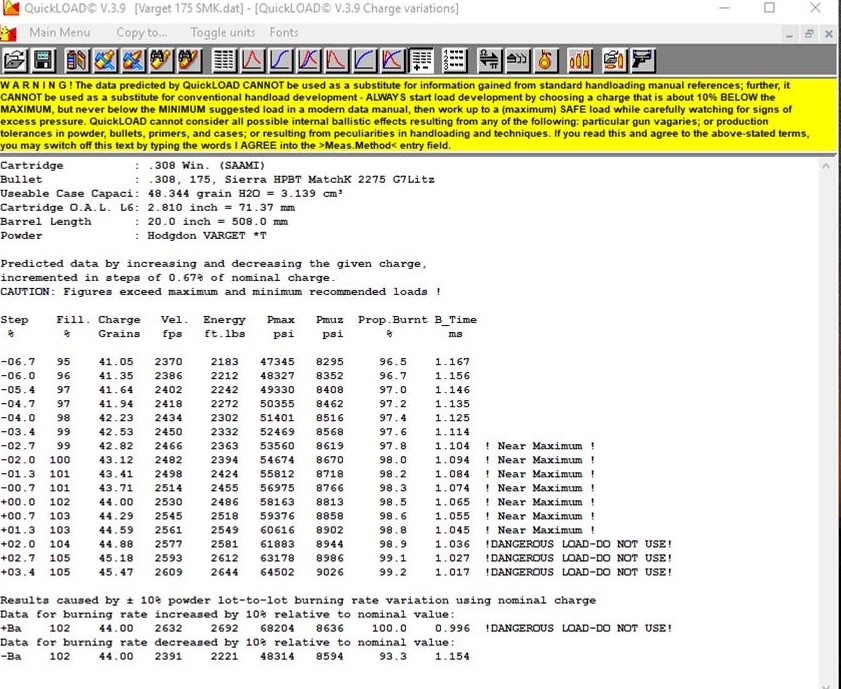This screenshot has width=841, height=689.
Task: Click the '-Ba' burning rate row label
Action: pyautogui.click(x=11, y=656)
